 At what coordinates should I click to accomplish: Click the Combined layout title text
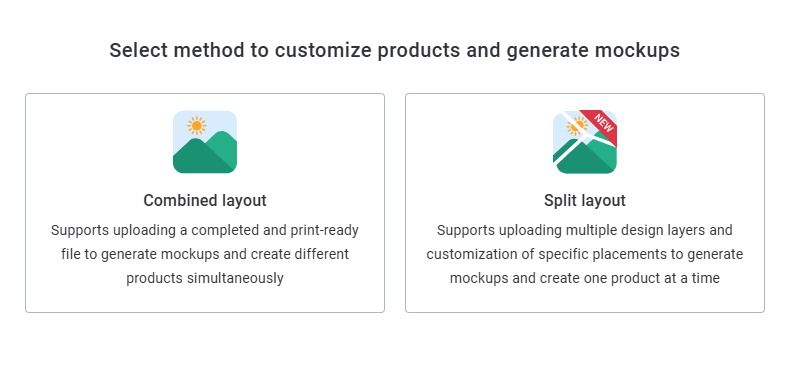(x=205, y=200)
